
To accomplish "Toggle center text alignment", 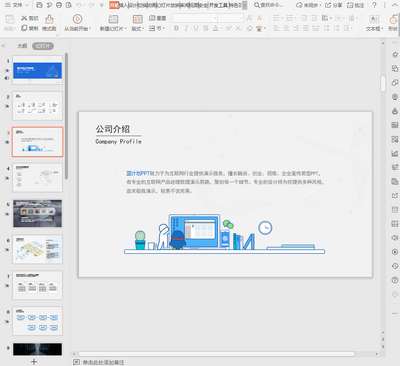I will (286, 28).
